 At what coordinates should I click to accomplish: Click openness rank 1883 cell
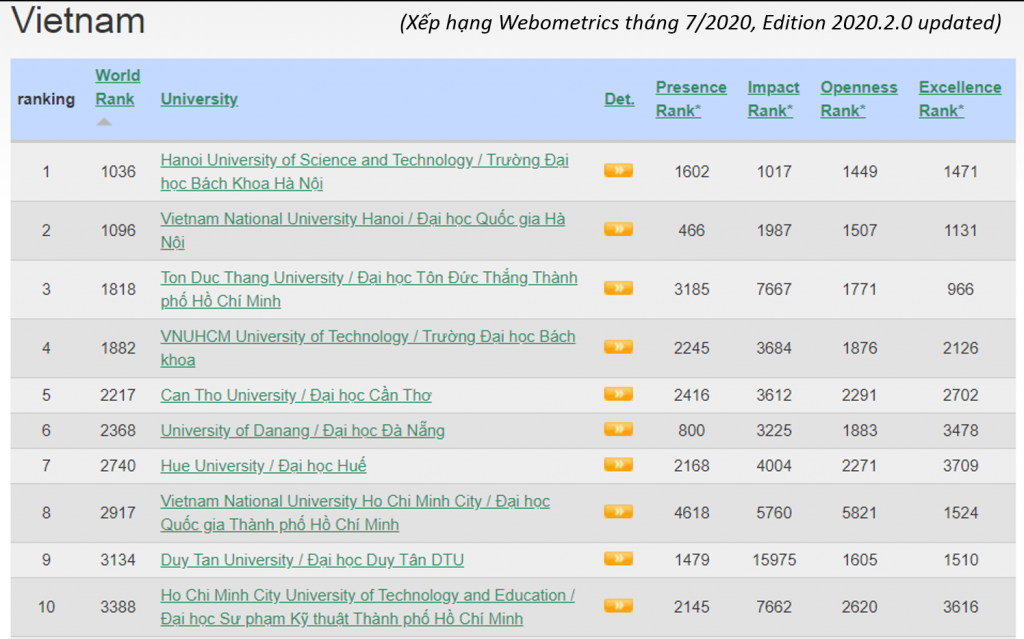point(859,431)
